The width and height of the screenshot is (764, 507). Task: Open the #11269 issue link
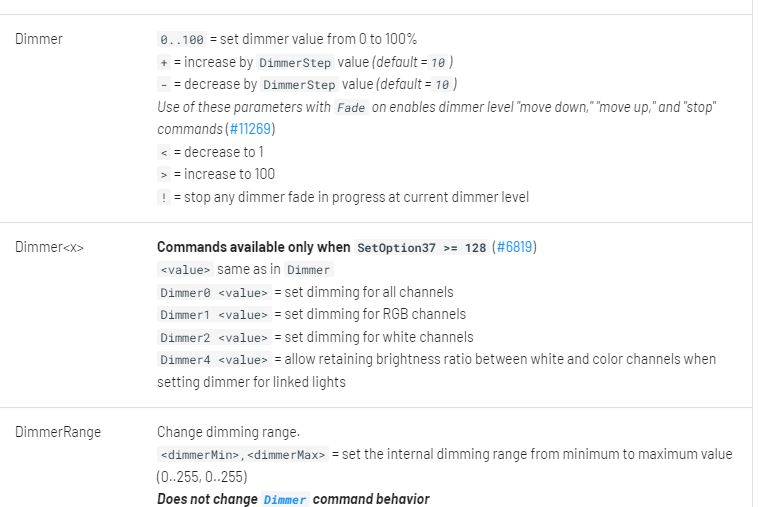pyautogui.click(x=250, y=129)
